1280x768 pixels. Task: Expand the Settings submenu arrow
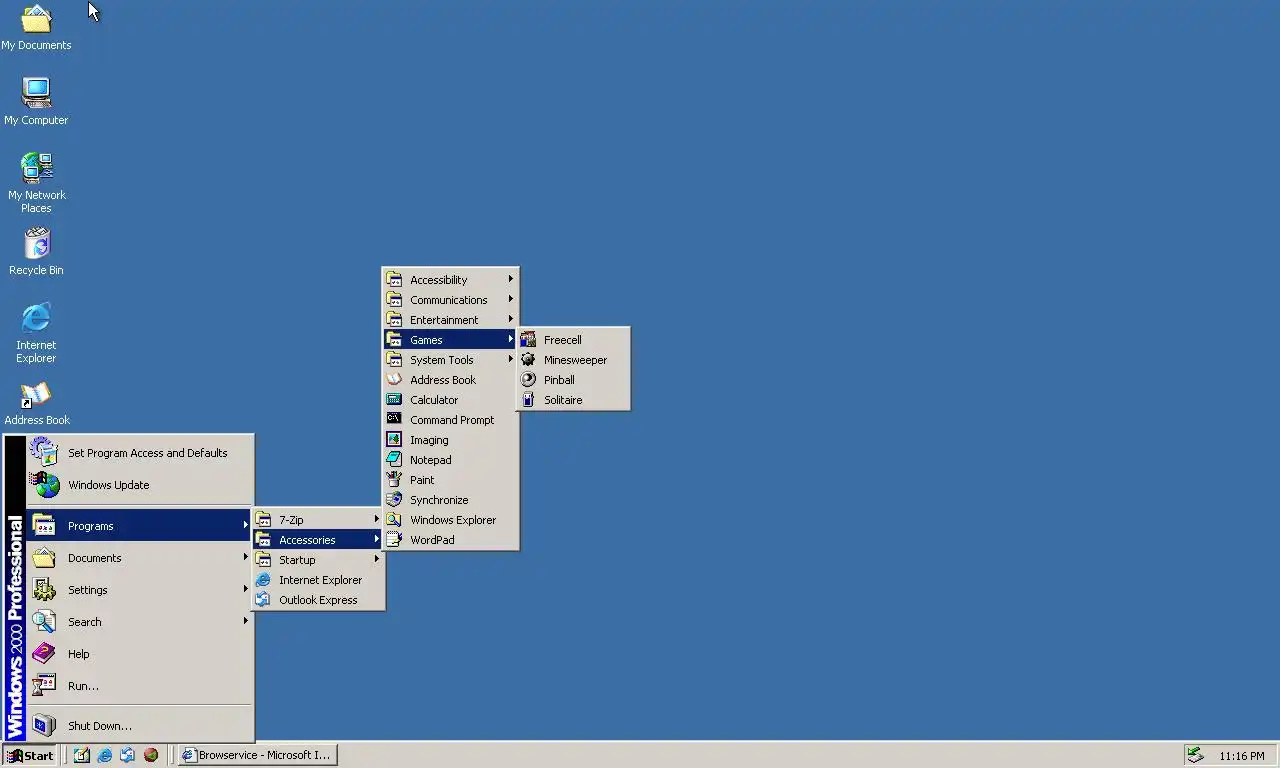point(245,590)
